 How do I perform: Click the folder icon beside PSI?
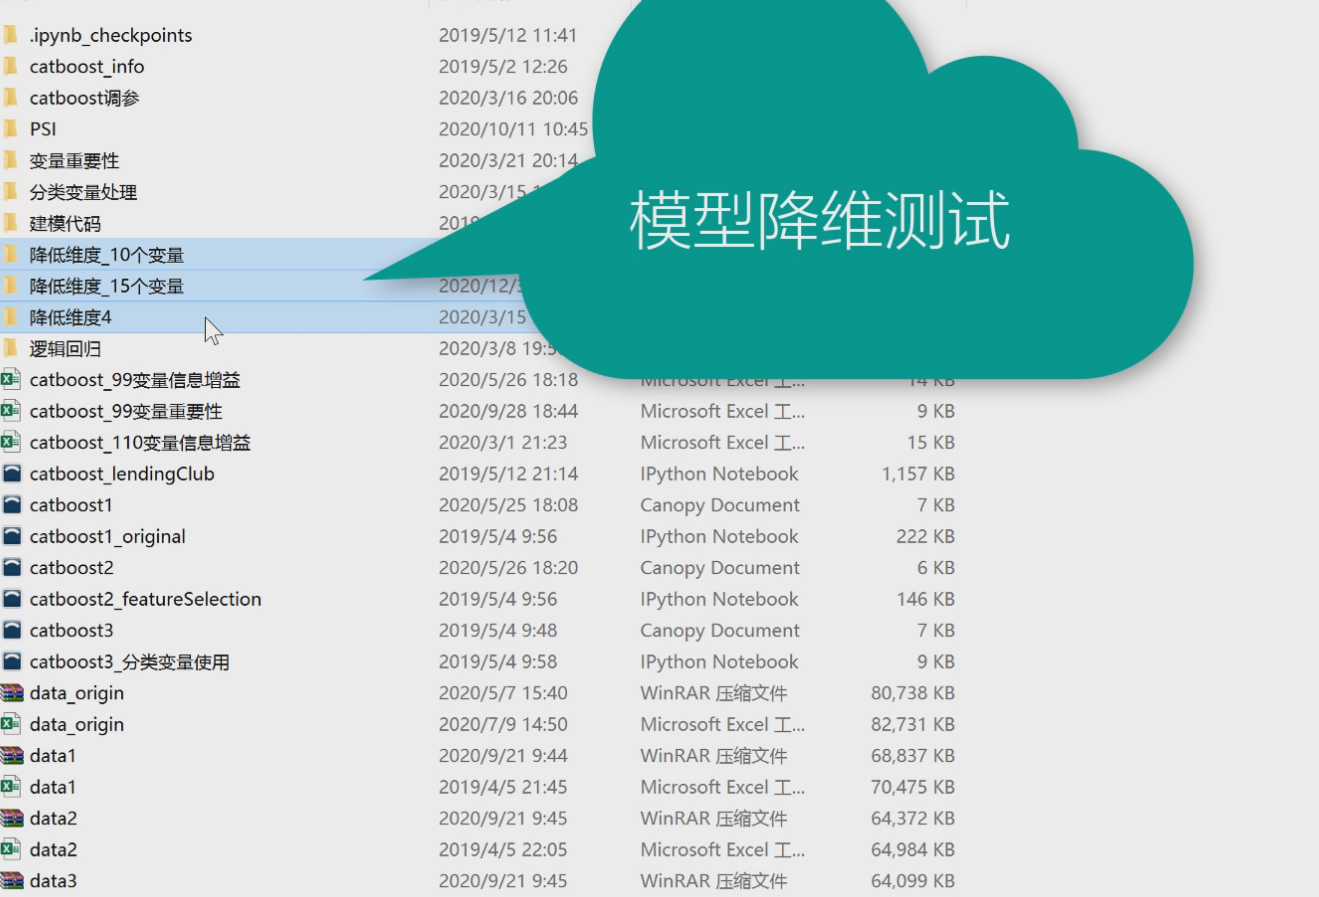coord(15,129)
